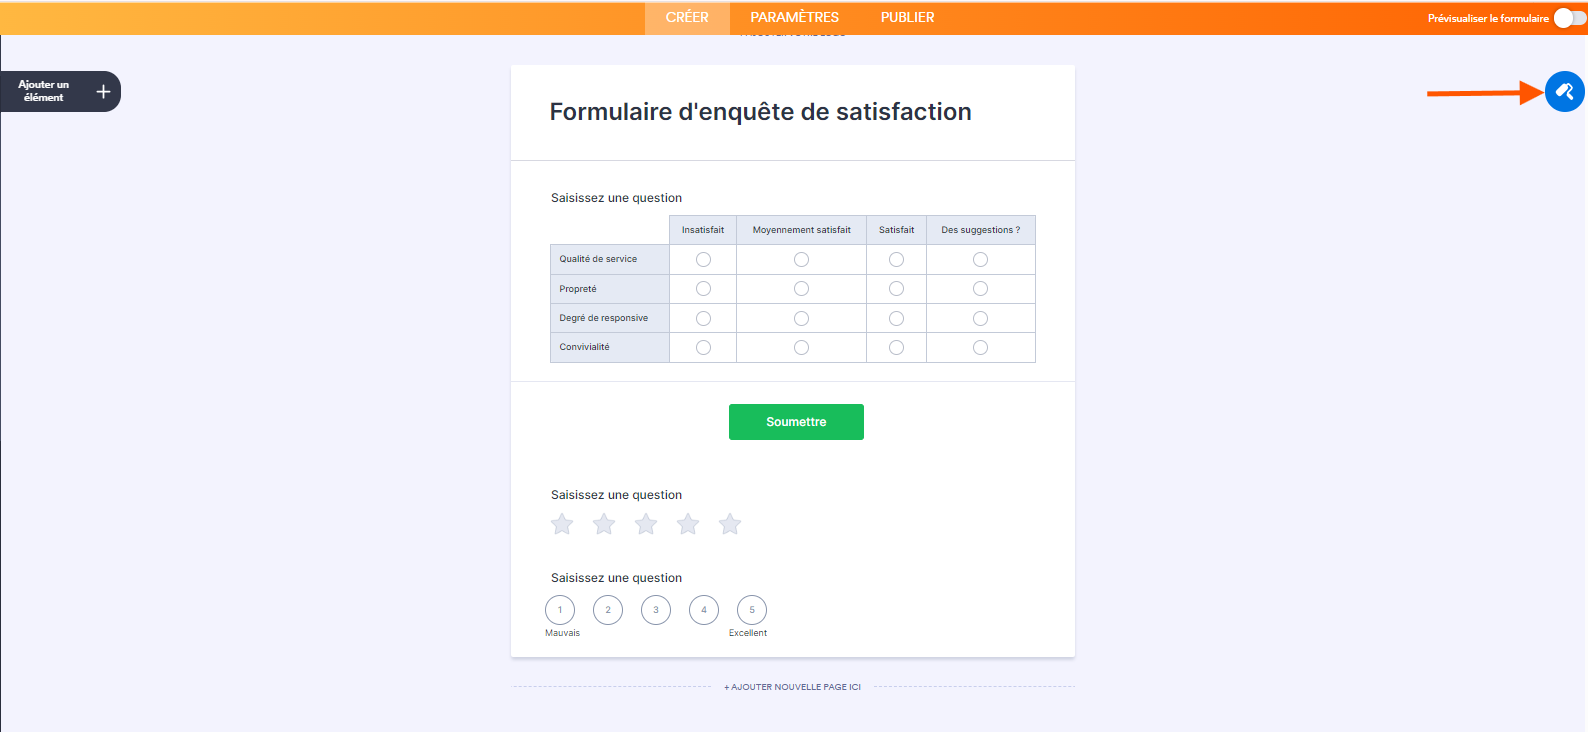Add a new page with 'AJOUTER NOUVELLE PAGE ICI'
Image resolution: width=1588 pixels, height=732 pixels.
pos(793,687)
